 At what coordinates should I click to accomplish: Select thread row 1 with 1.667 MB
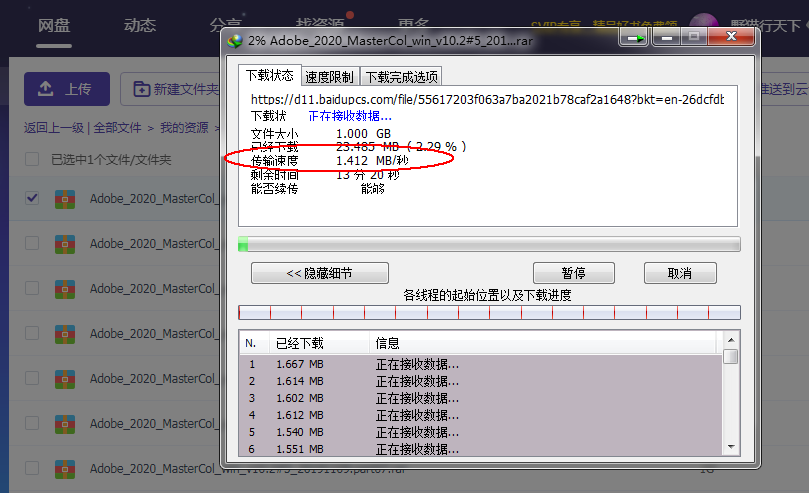(480, 364)
